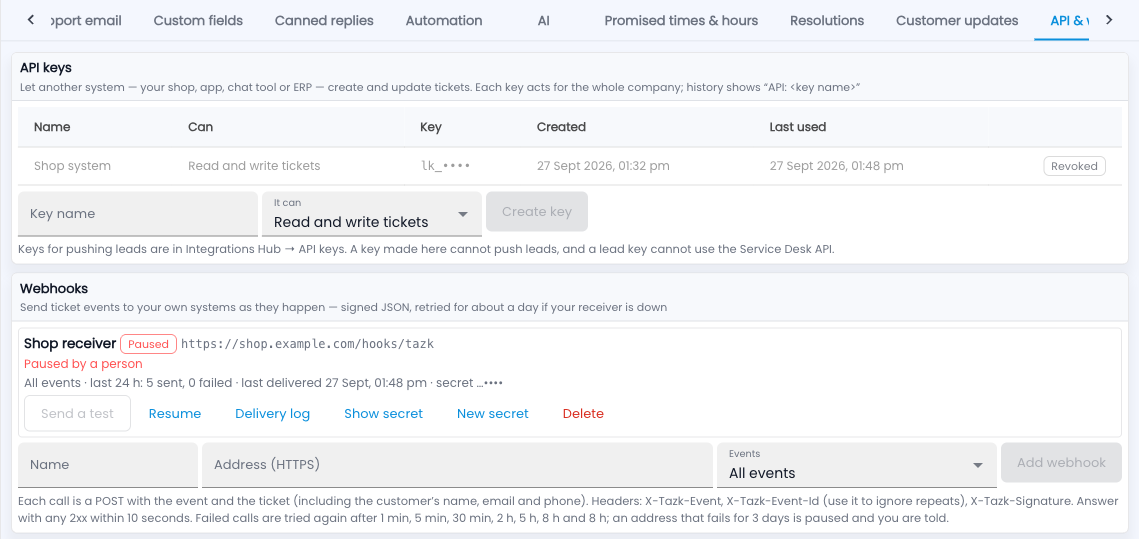The height and width of the screenshot is (539, 1139).
Task: Open the Events dropdown showing All events
Action: pos(857,465)
